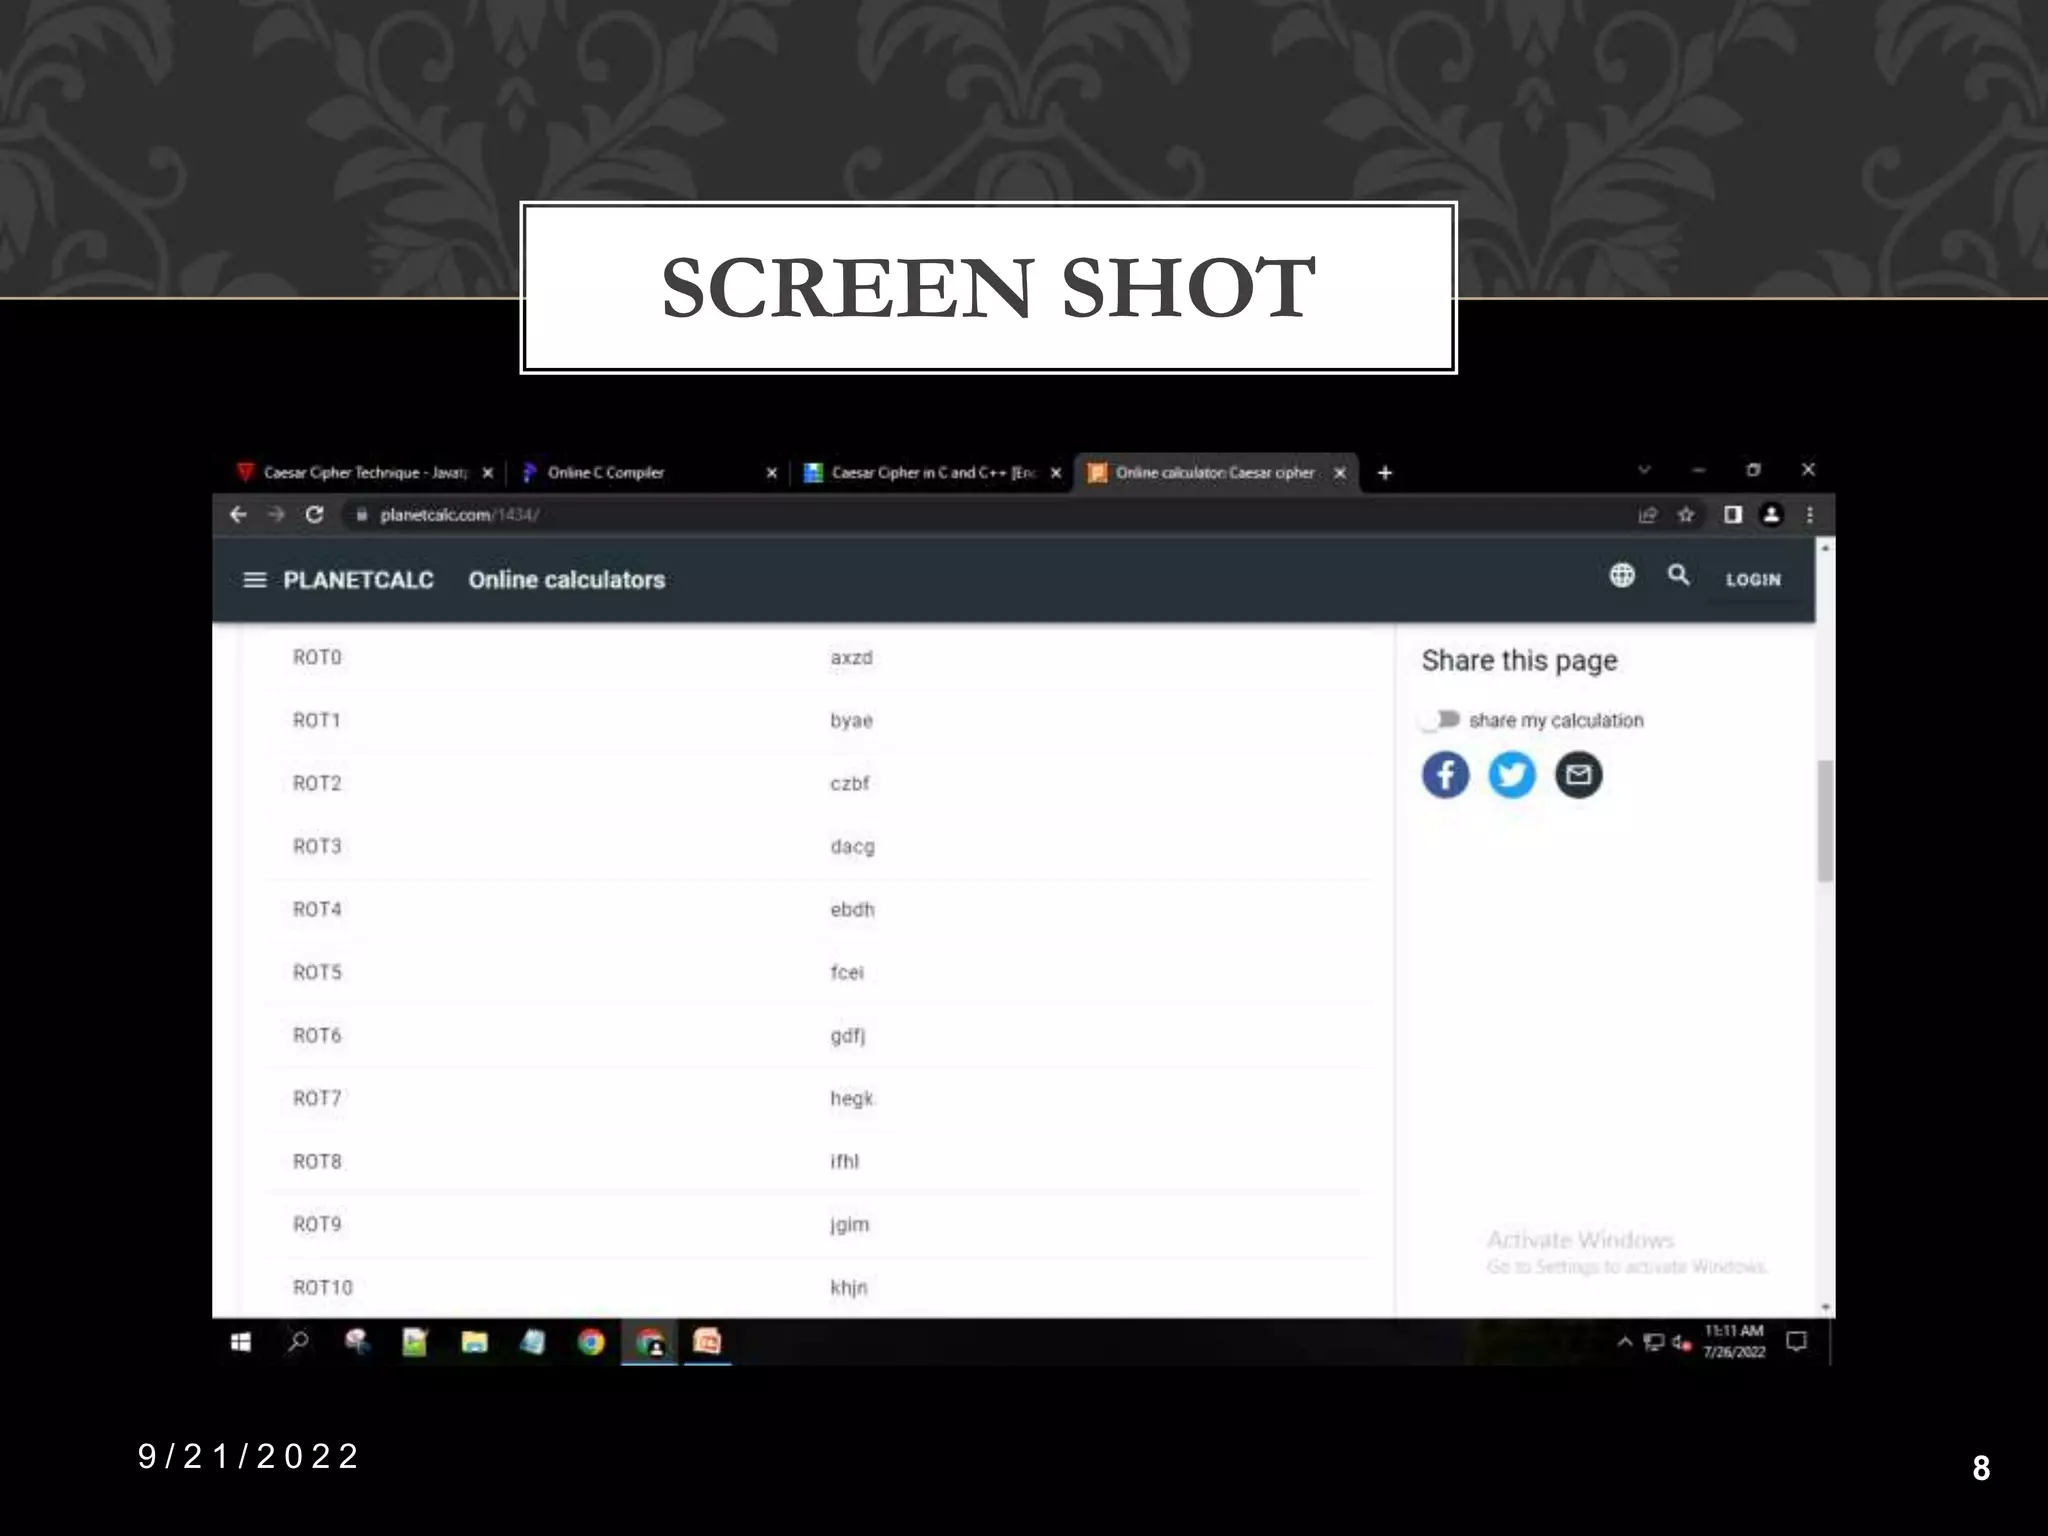The height and width of the screenshot is (1536, 2048).
Task: Open a new browser tab
Action: [x=1385, y=473]
